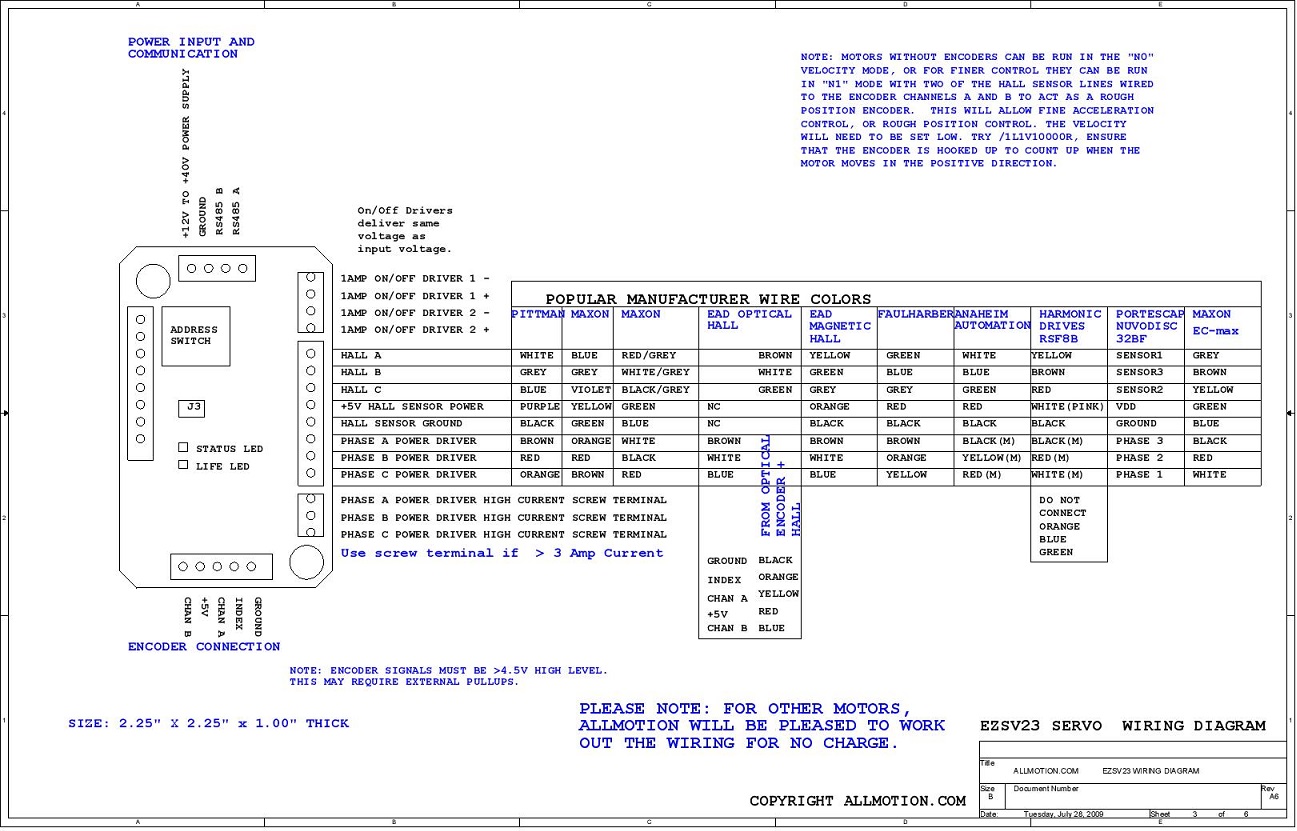Screen dimensions: 1297x831
Task: Select the CHAN A YELLOW entry in encoder box
Action: [x=752, y=596]
